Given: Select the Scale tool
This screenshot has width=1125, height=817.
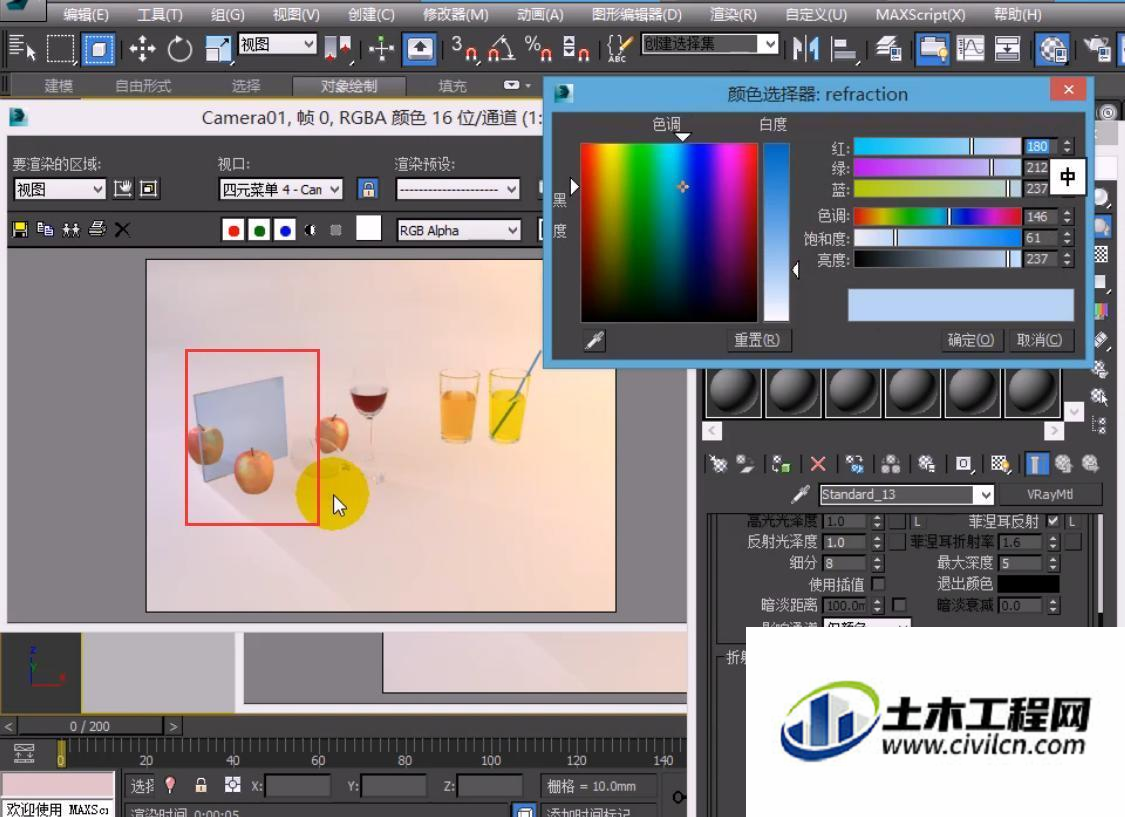Looking at the screenshot, I should (x=217, y=49).
